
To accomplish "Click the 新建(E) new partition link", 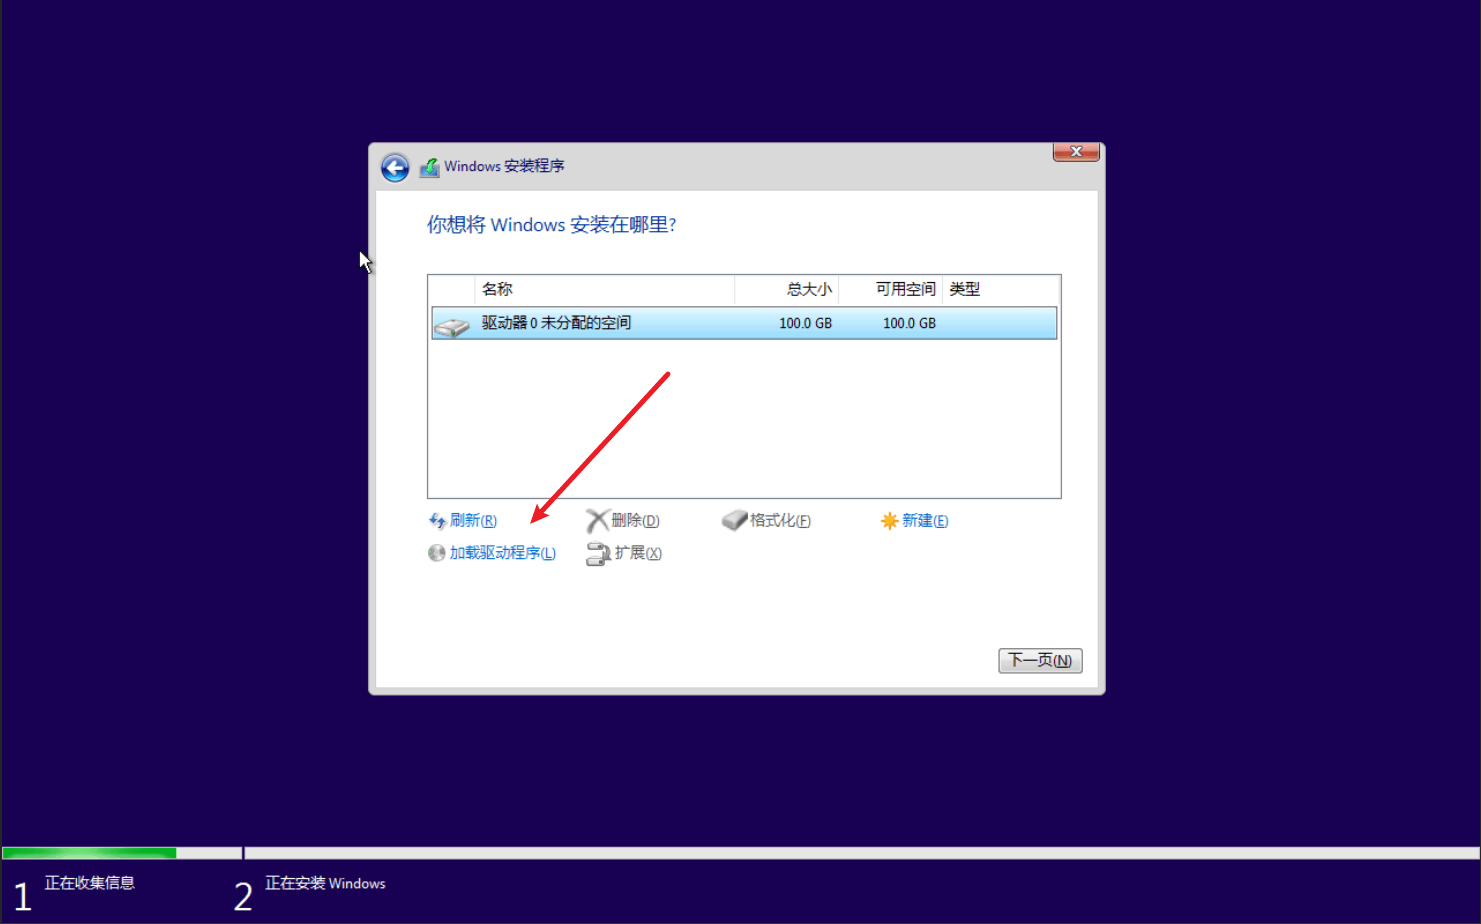I will point(924,520).
